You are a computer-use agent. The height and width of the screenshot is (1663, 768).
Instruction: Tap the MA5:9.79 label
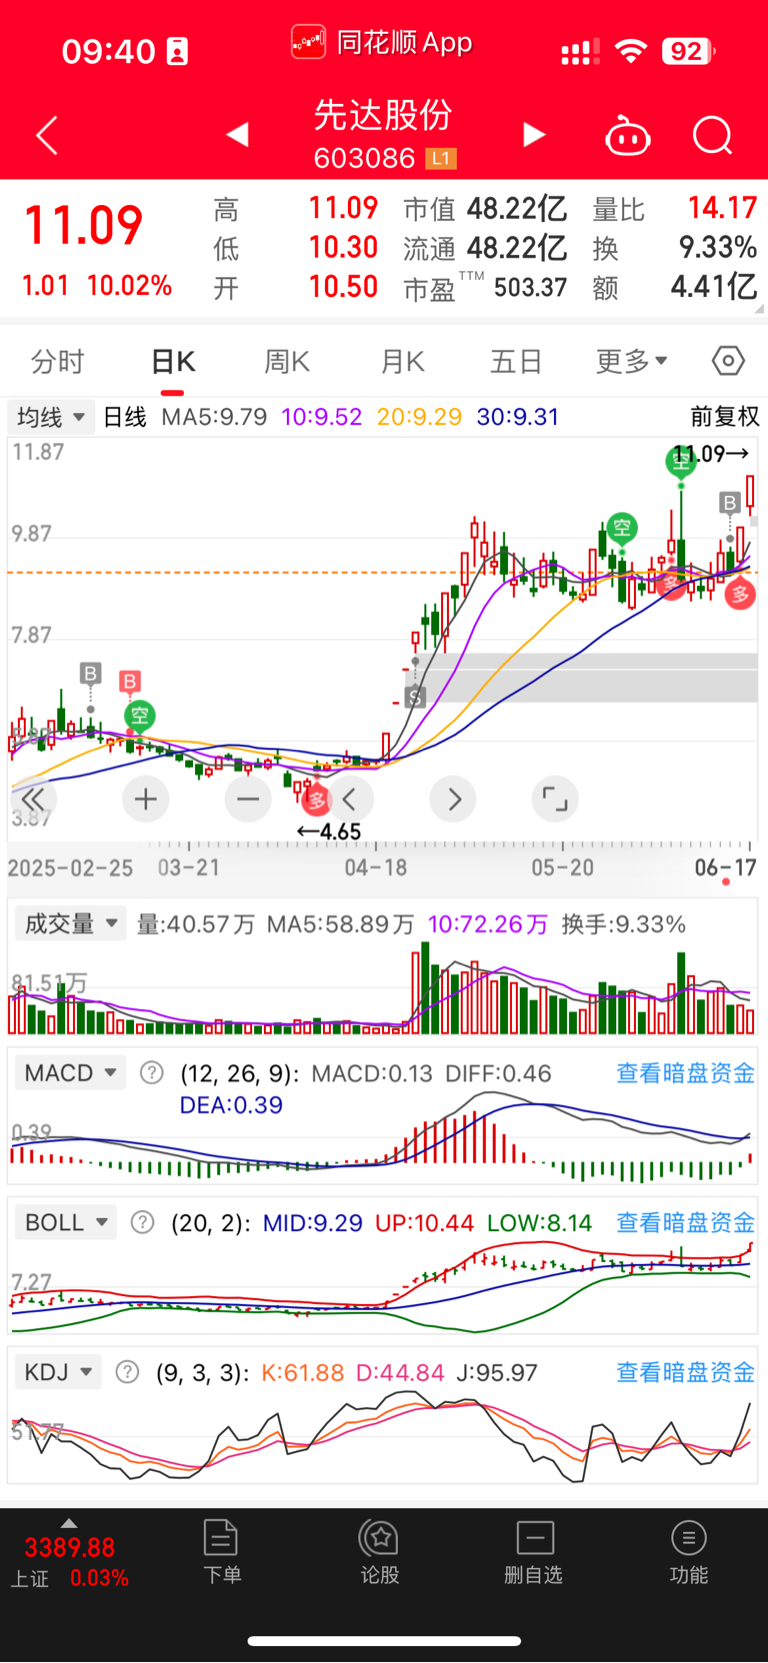coord(214,417)
